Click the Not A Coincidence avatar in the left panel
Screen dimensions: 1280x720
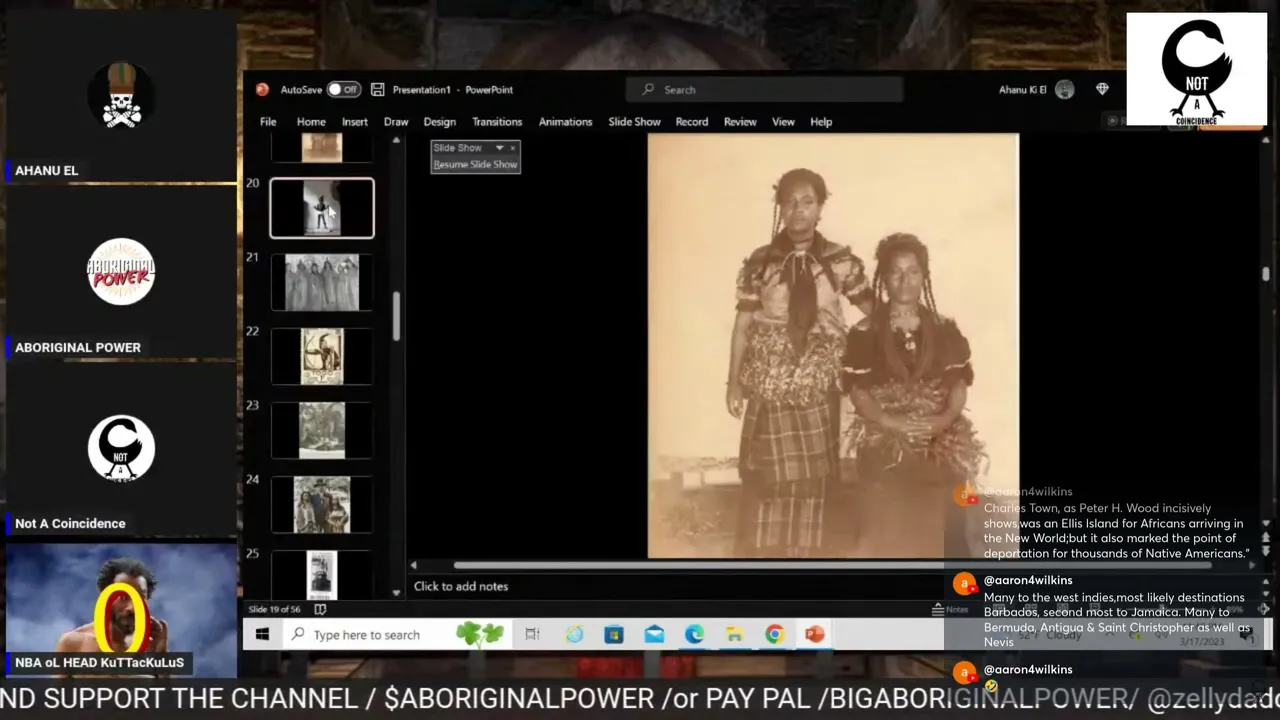(121, 448)
